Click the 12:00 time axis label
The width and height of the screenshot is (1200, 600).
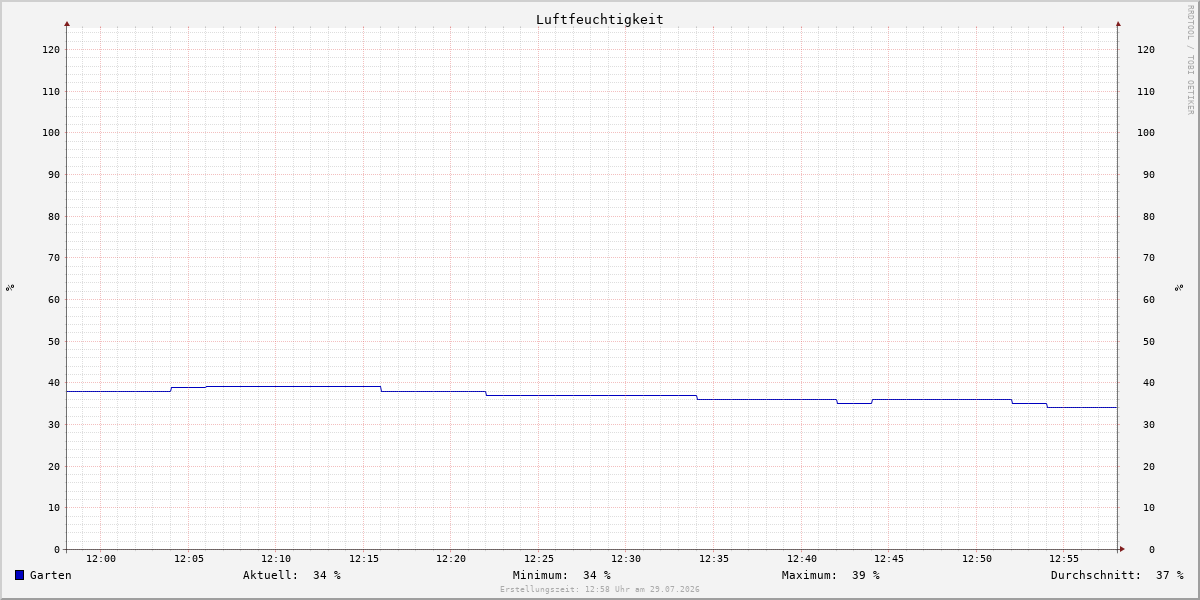click(x=101, y=559)
